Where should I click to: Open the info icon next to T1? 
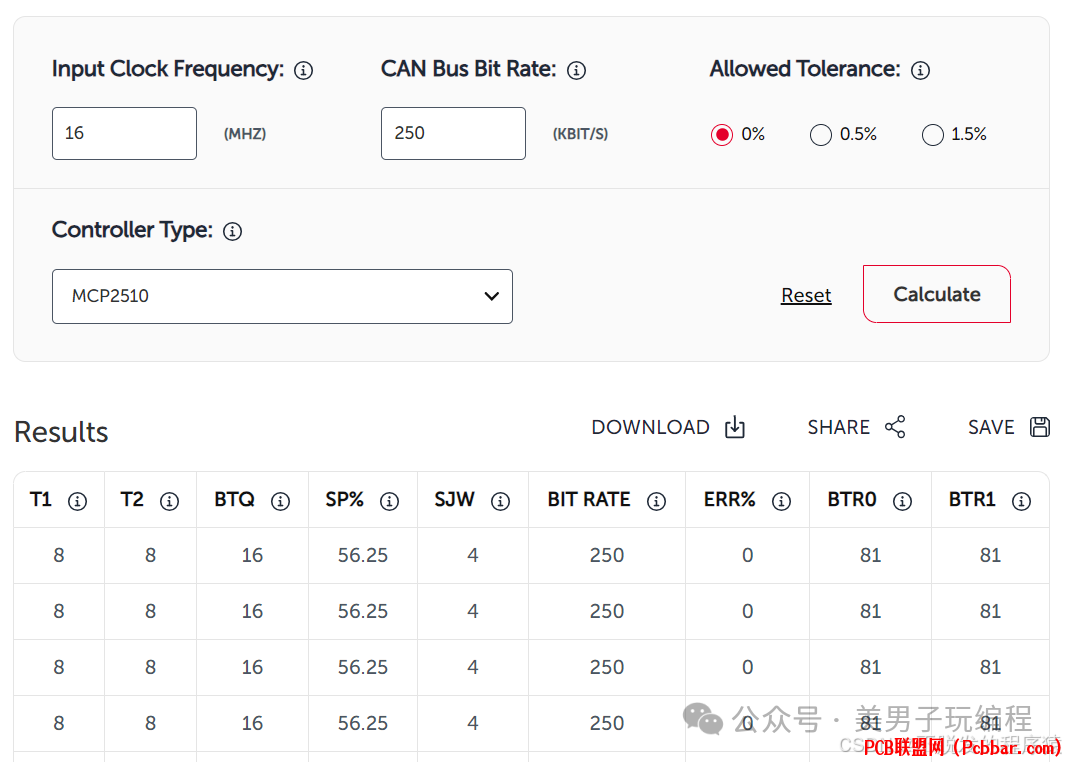pyautogui.click(x=78, y=501)
